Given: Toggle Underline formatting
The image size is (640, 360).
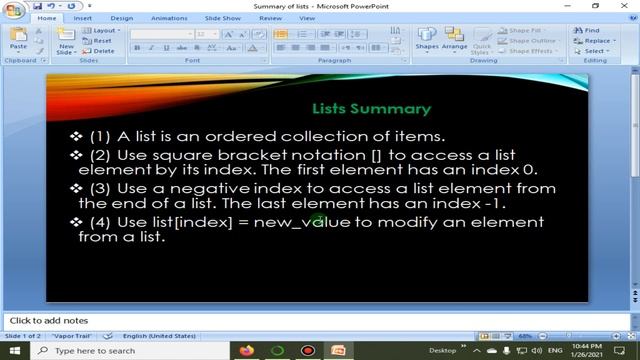Looking at the screenshot, I should 166,48.
